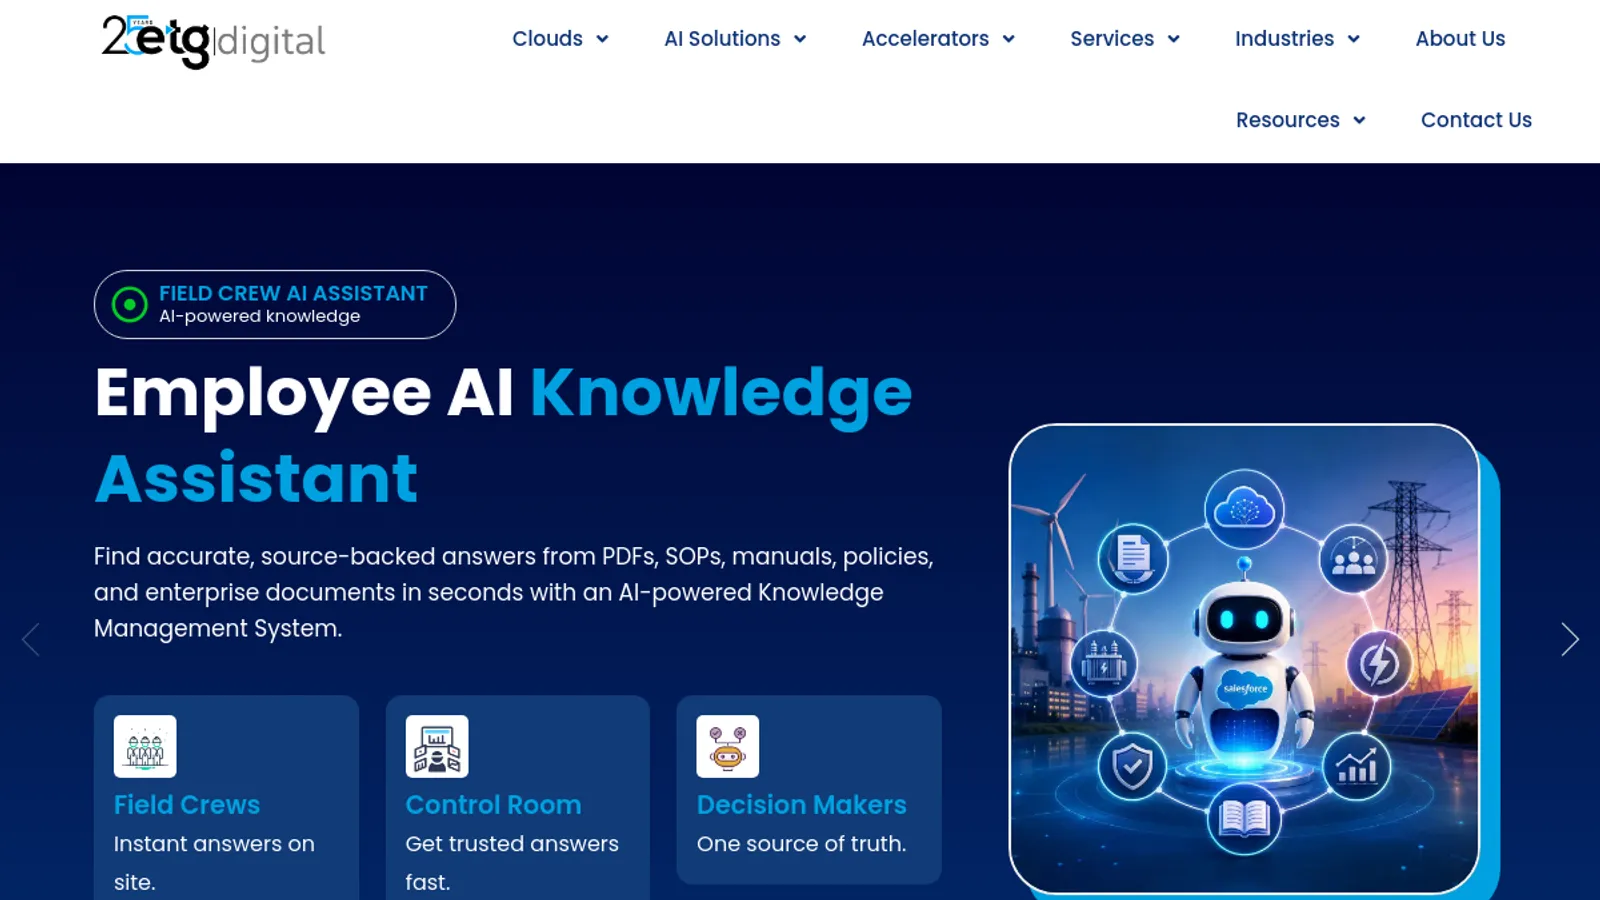
Task: Click the cloud icon in robot graphic
Action: click(x=1244, y=509)
